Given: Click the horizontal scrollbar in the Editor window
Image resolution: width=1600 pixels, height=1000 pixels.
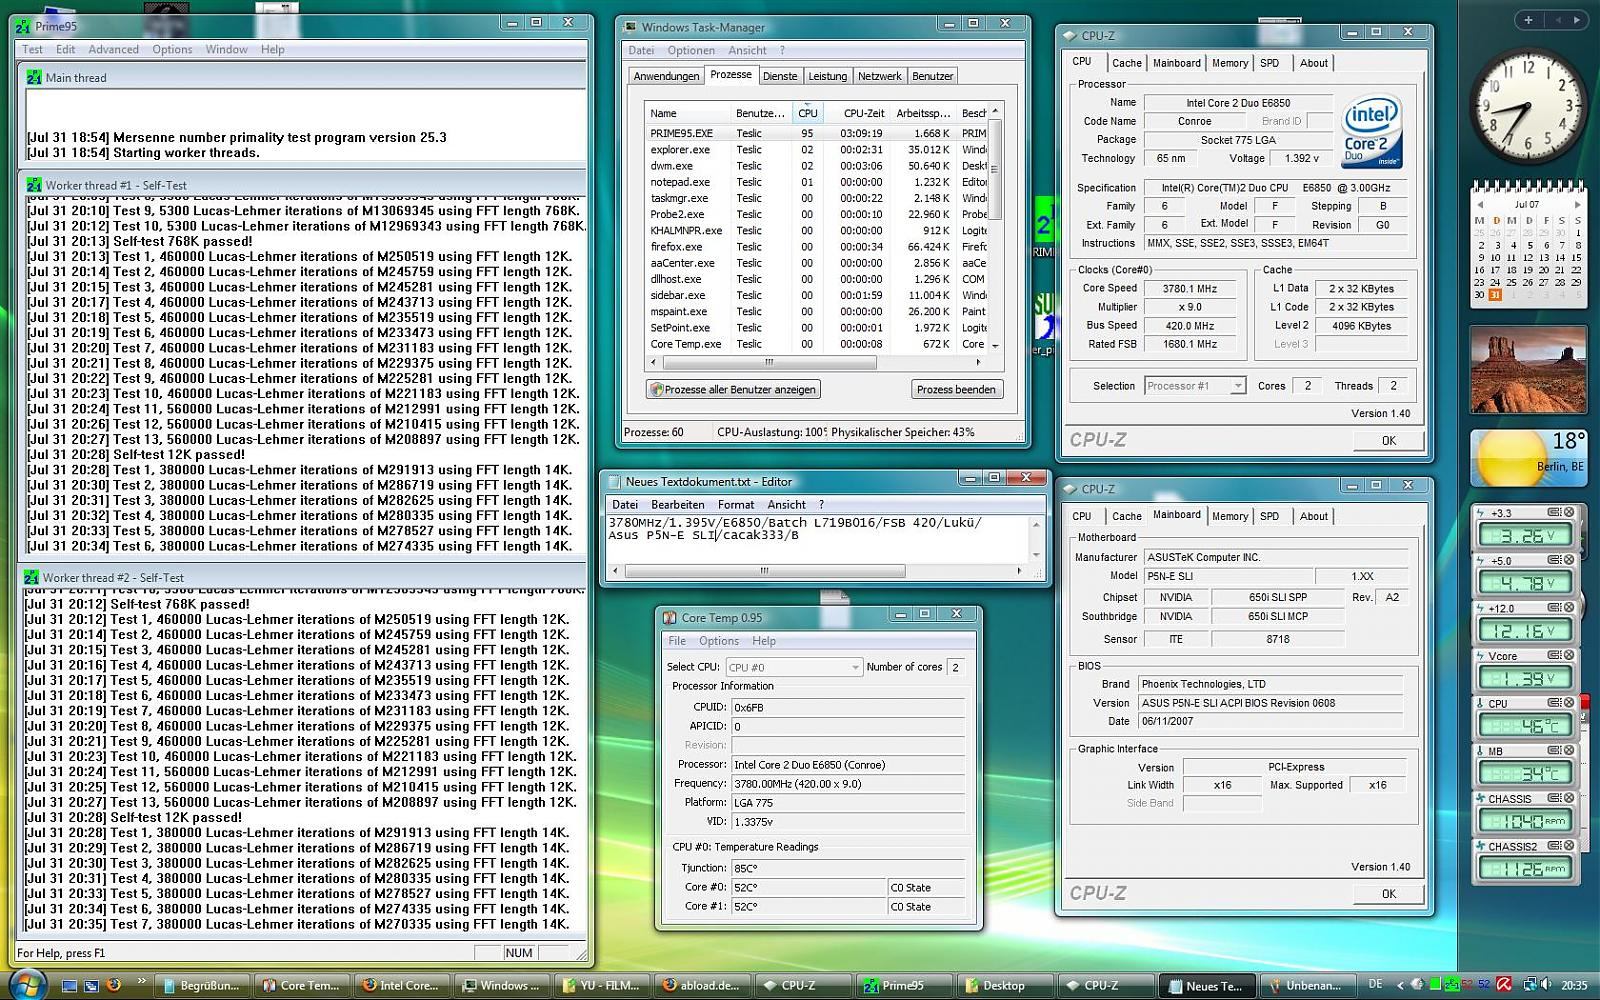Looking at the screenshot, I should pos(817,571).
